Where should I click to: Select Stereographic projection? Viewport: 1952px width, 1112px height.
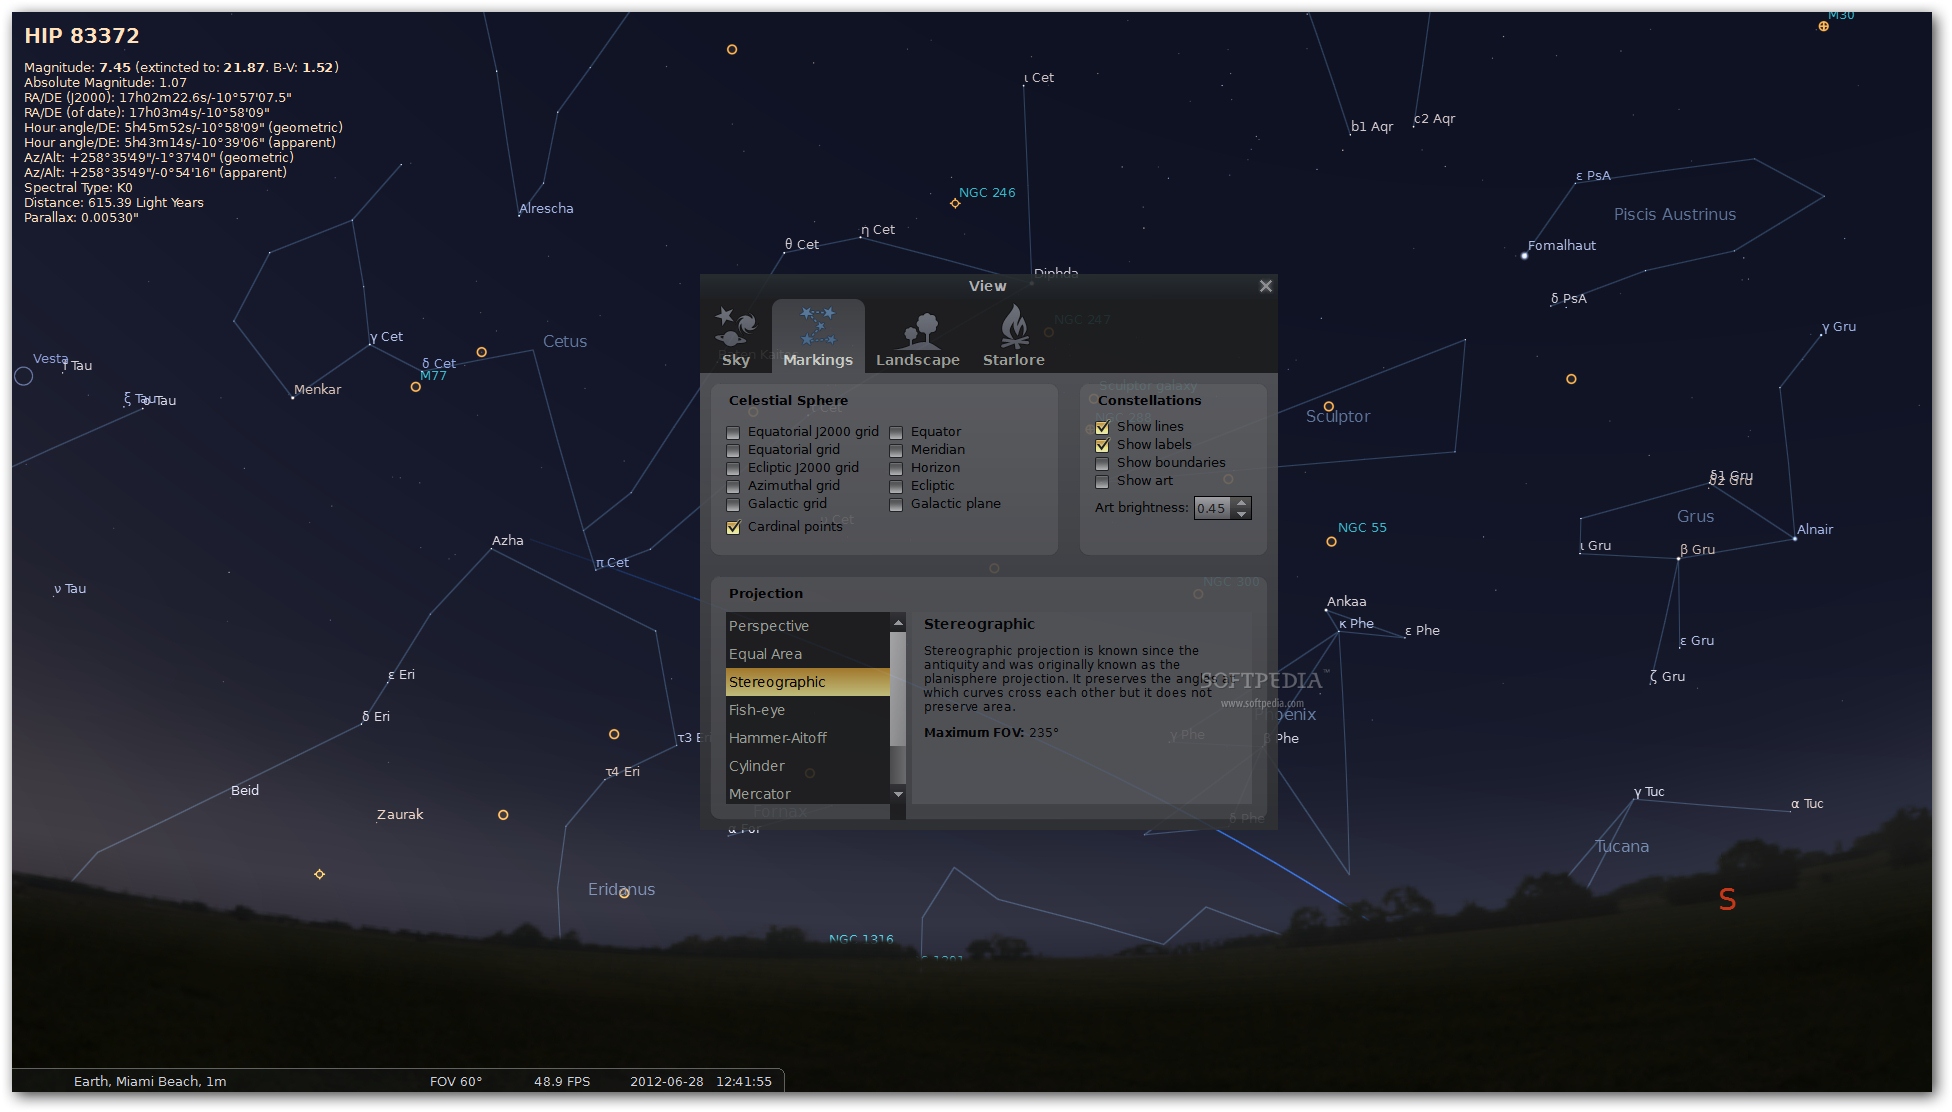(807, 682)
